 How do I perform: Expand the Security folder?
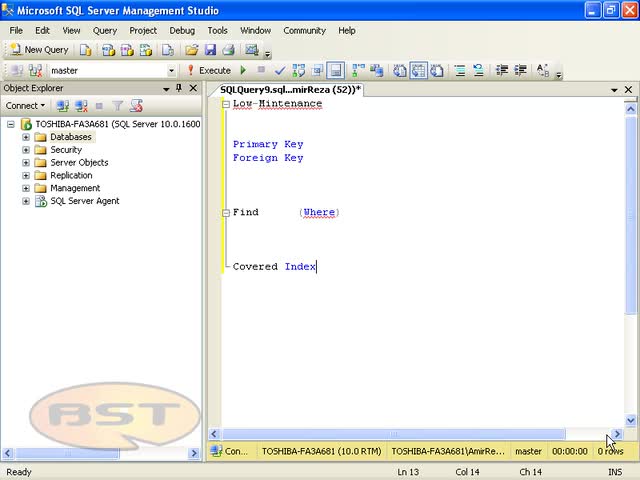[26, 150]
